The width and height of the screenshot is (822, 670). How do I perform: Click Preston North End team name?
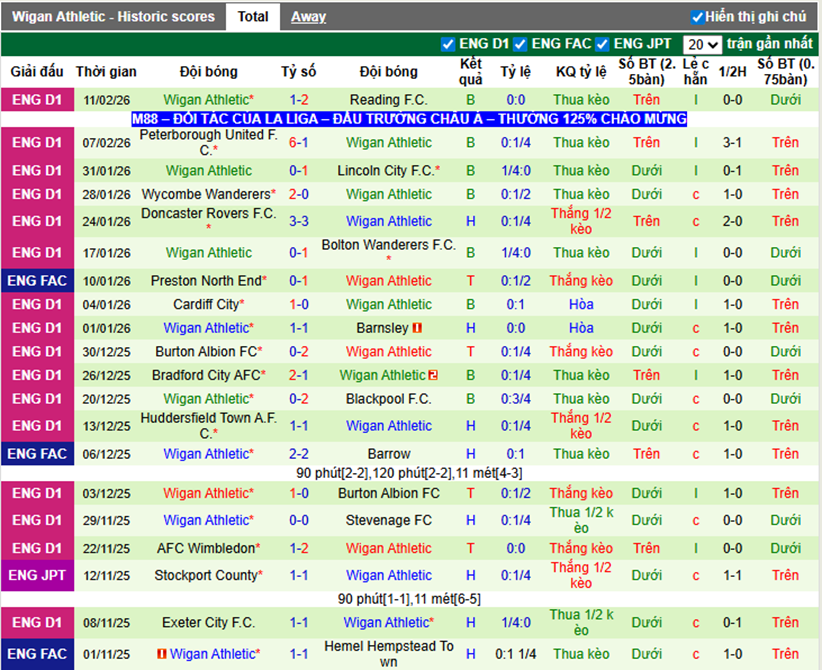tap(206, 281)
